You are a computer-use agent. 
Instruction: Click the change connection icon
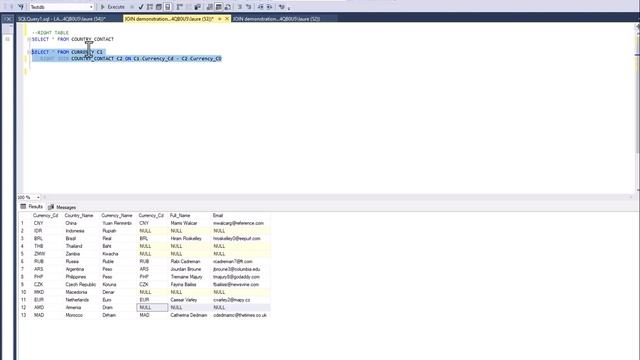click(x=21, y=7)
